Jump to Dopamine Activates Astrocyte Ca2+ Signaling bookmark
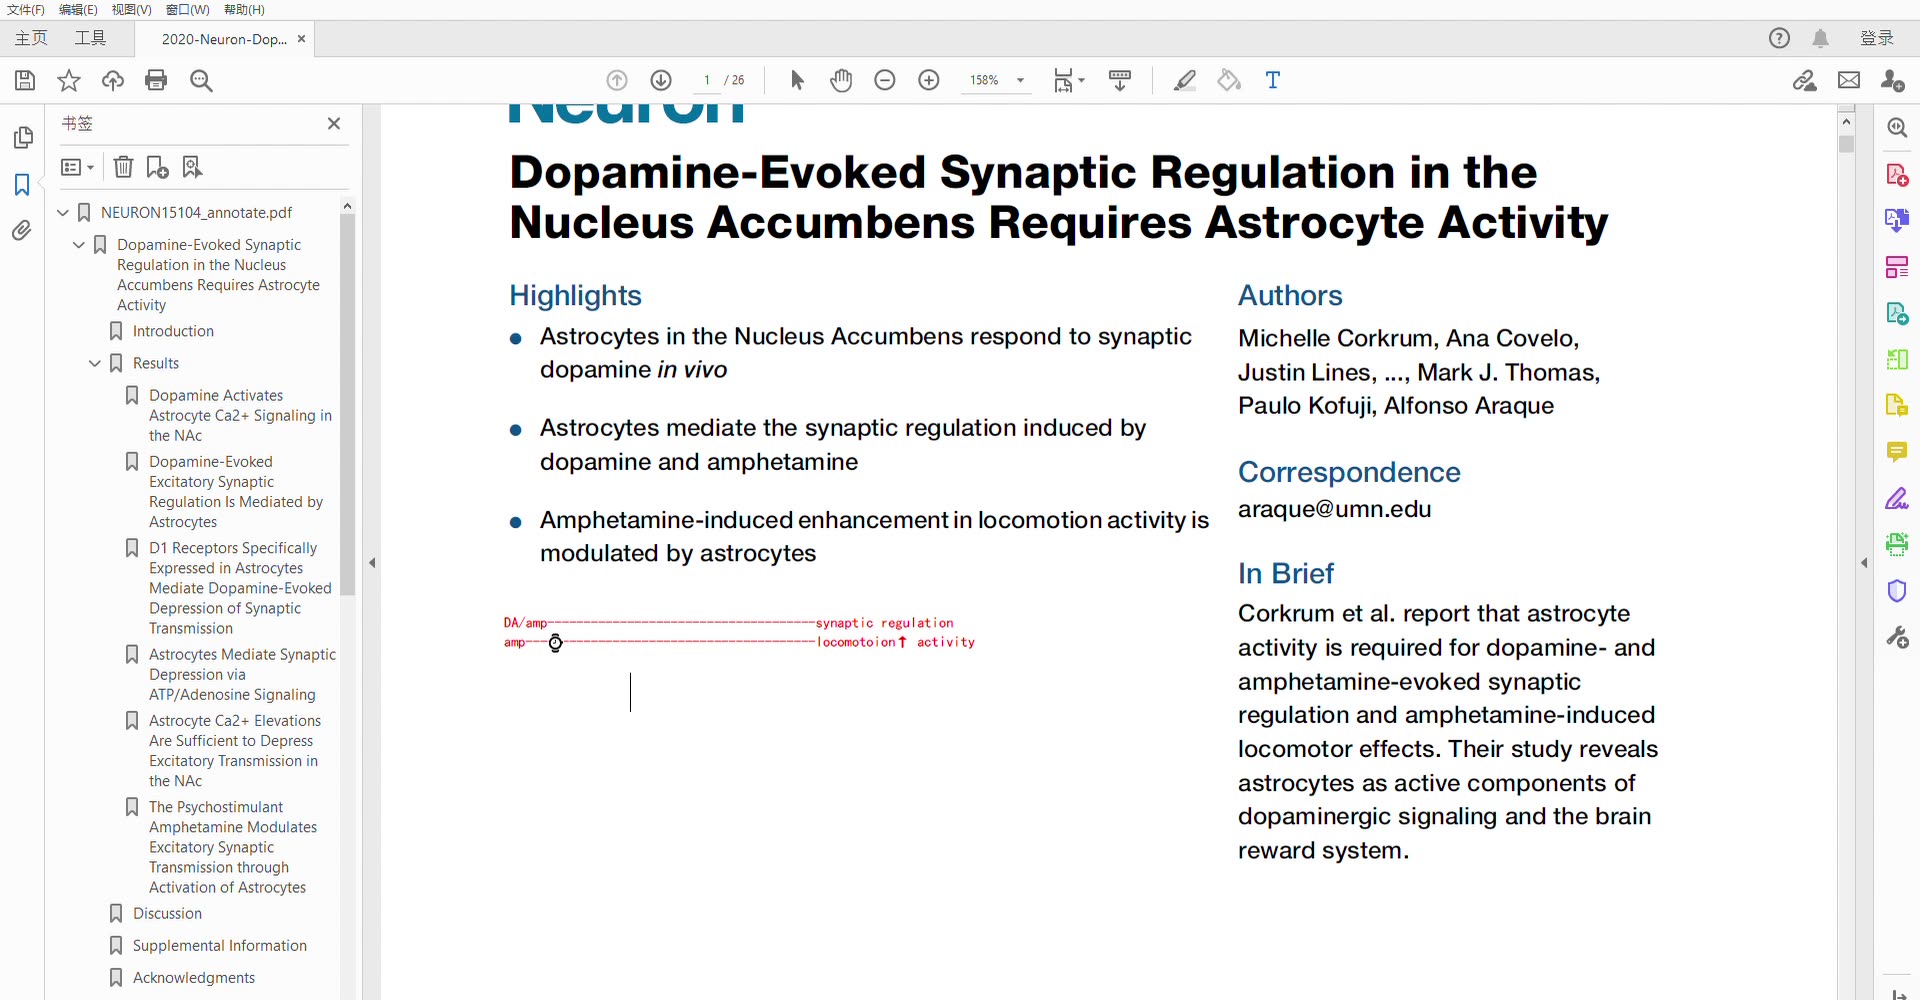The height and width of the screenshot is (1000, 1920). coord(240,415)
